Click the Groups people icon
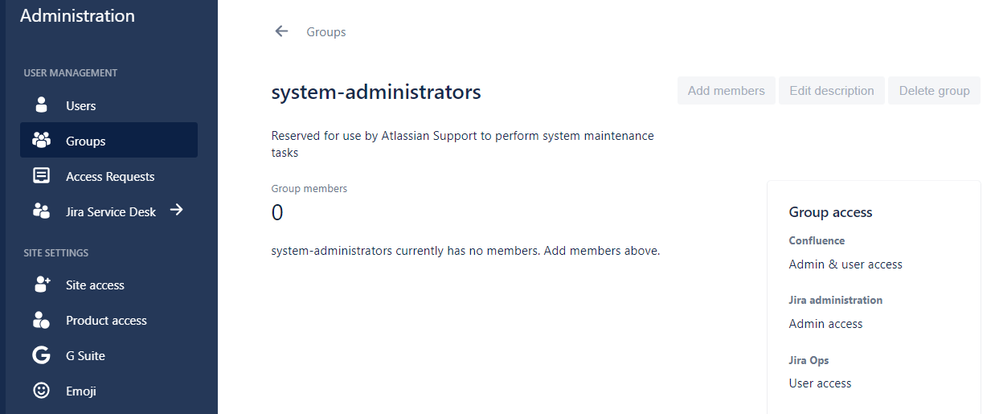 pyautogui.click(x=41, y=141)
